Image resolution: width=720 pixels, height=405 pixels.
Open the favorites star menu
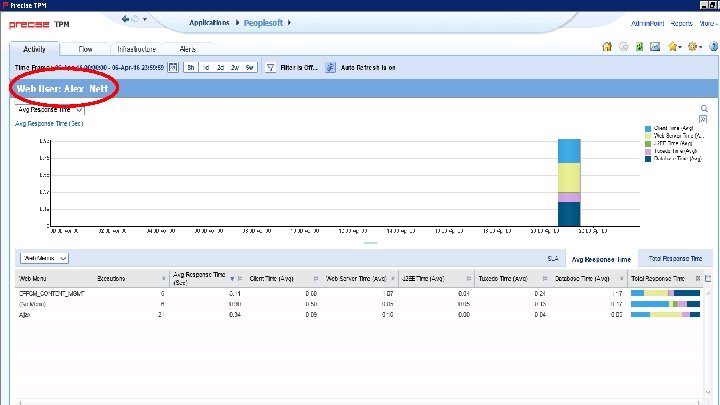675,46
